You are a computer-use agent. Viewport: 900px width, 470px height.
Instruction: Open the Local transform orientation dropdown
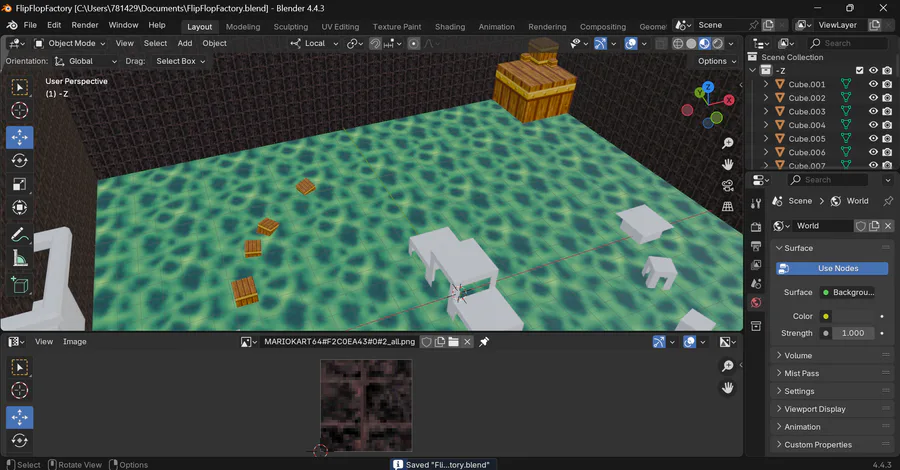315,44
